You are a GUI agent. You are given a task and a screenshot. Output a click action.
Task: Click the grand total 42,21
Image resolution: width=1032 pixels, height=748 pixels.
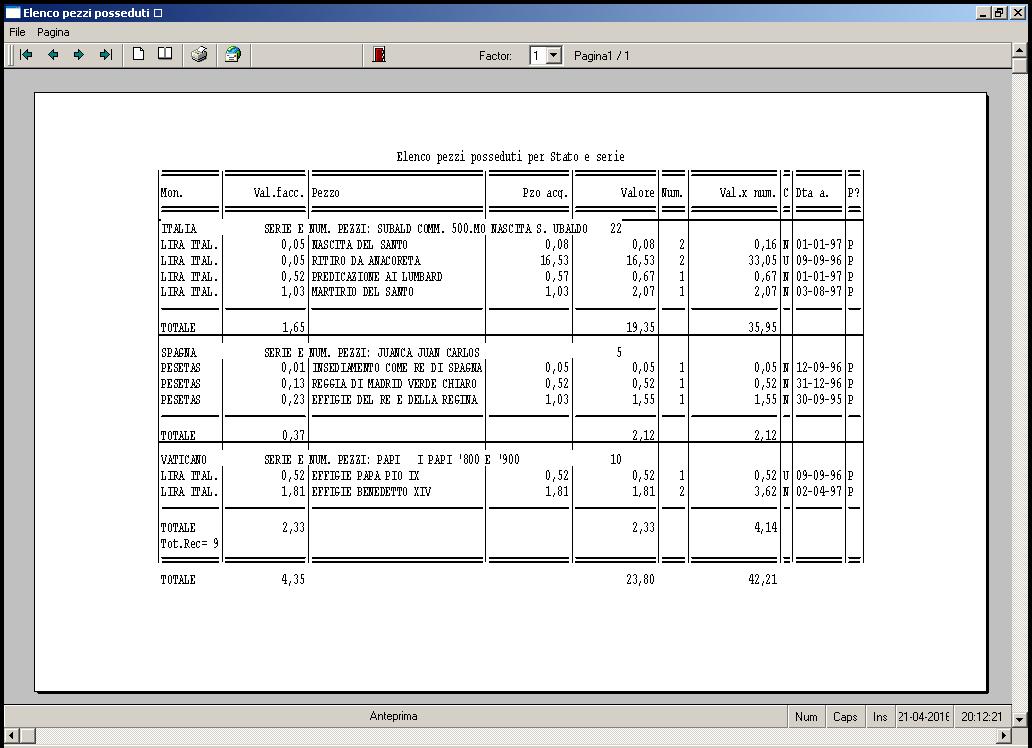[x=763, y=579]
